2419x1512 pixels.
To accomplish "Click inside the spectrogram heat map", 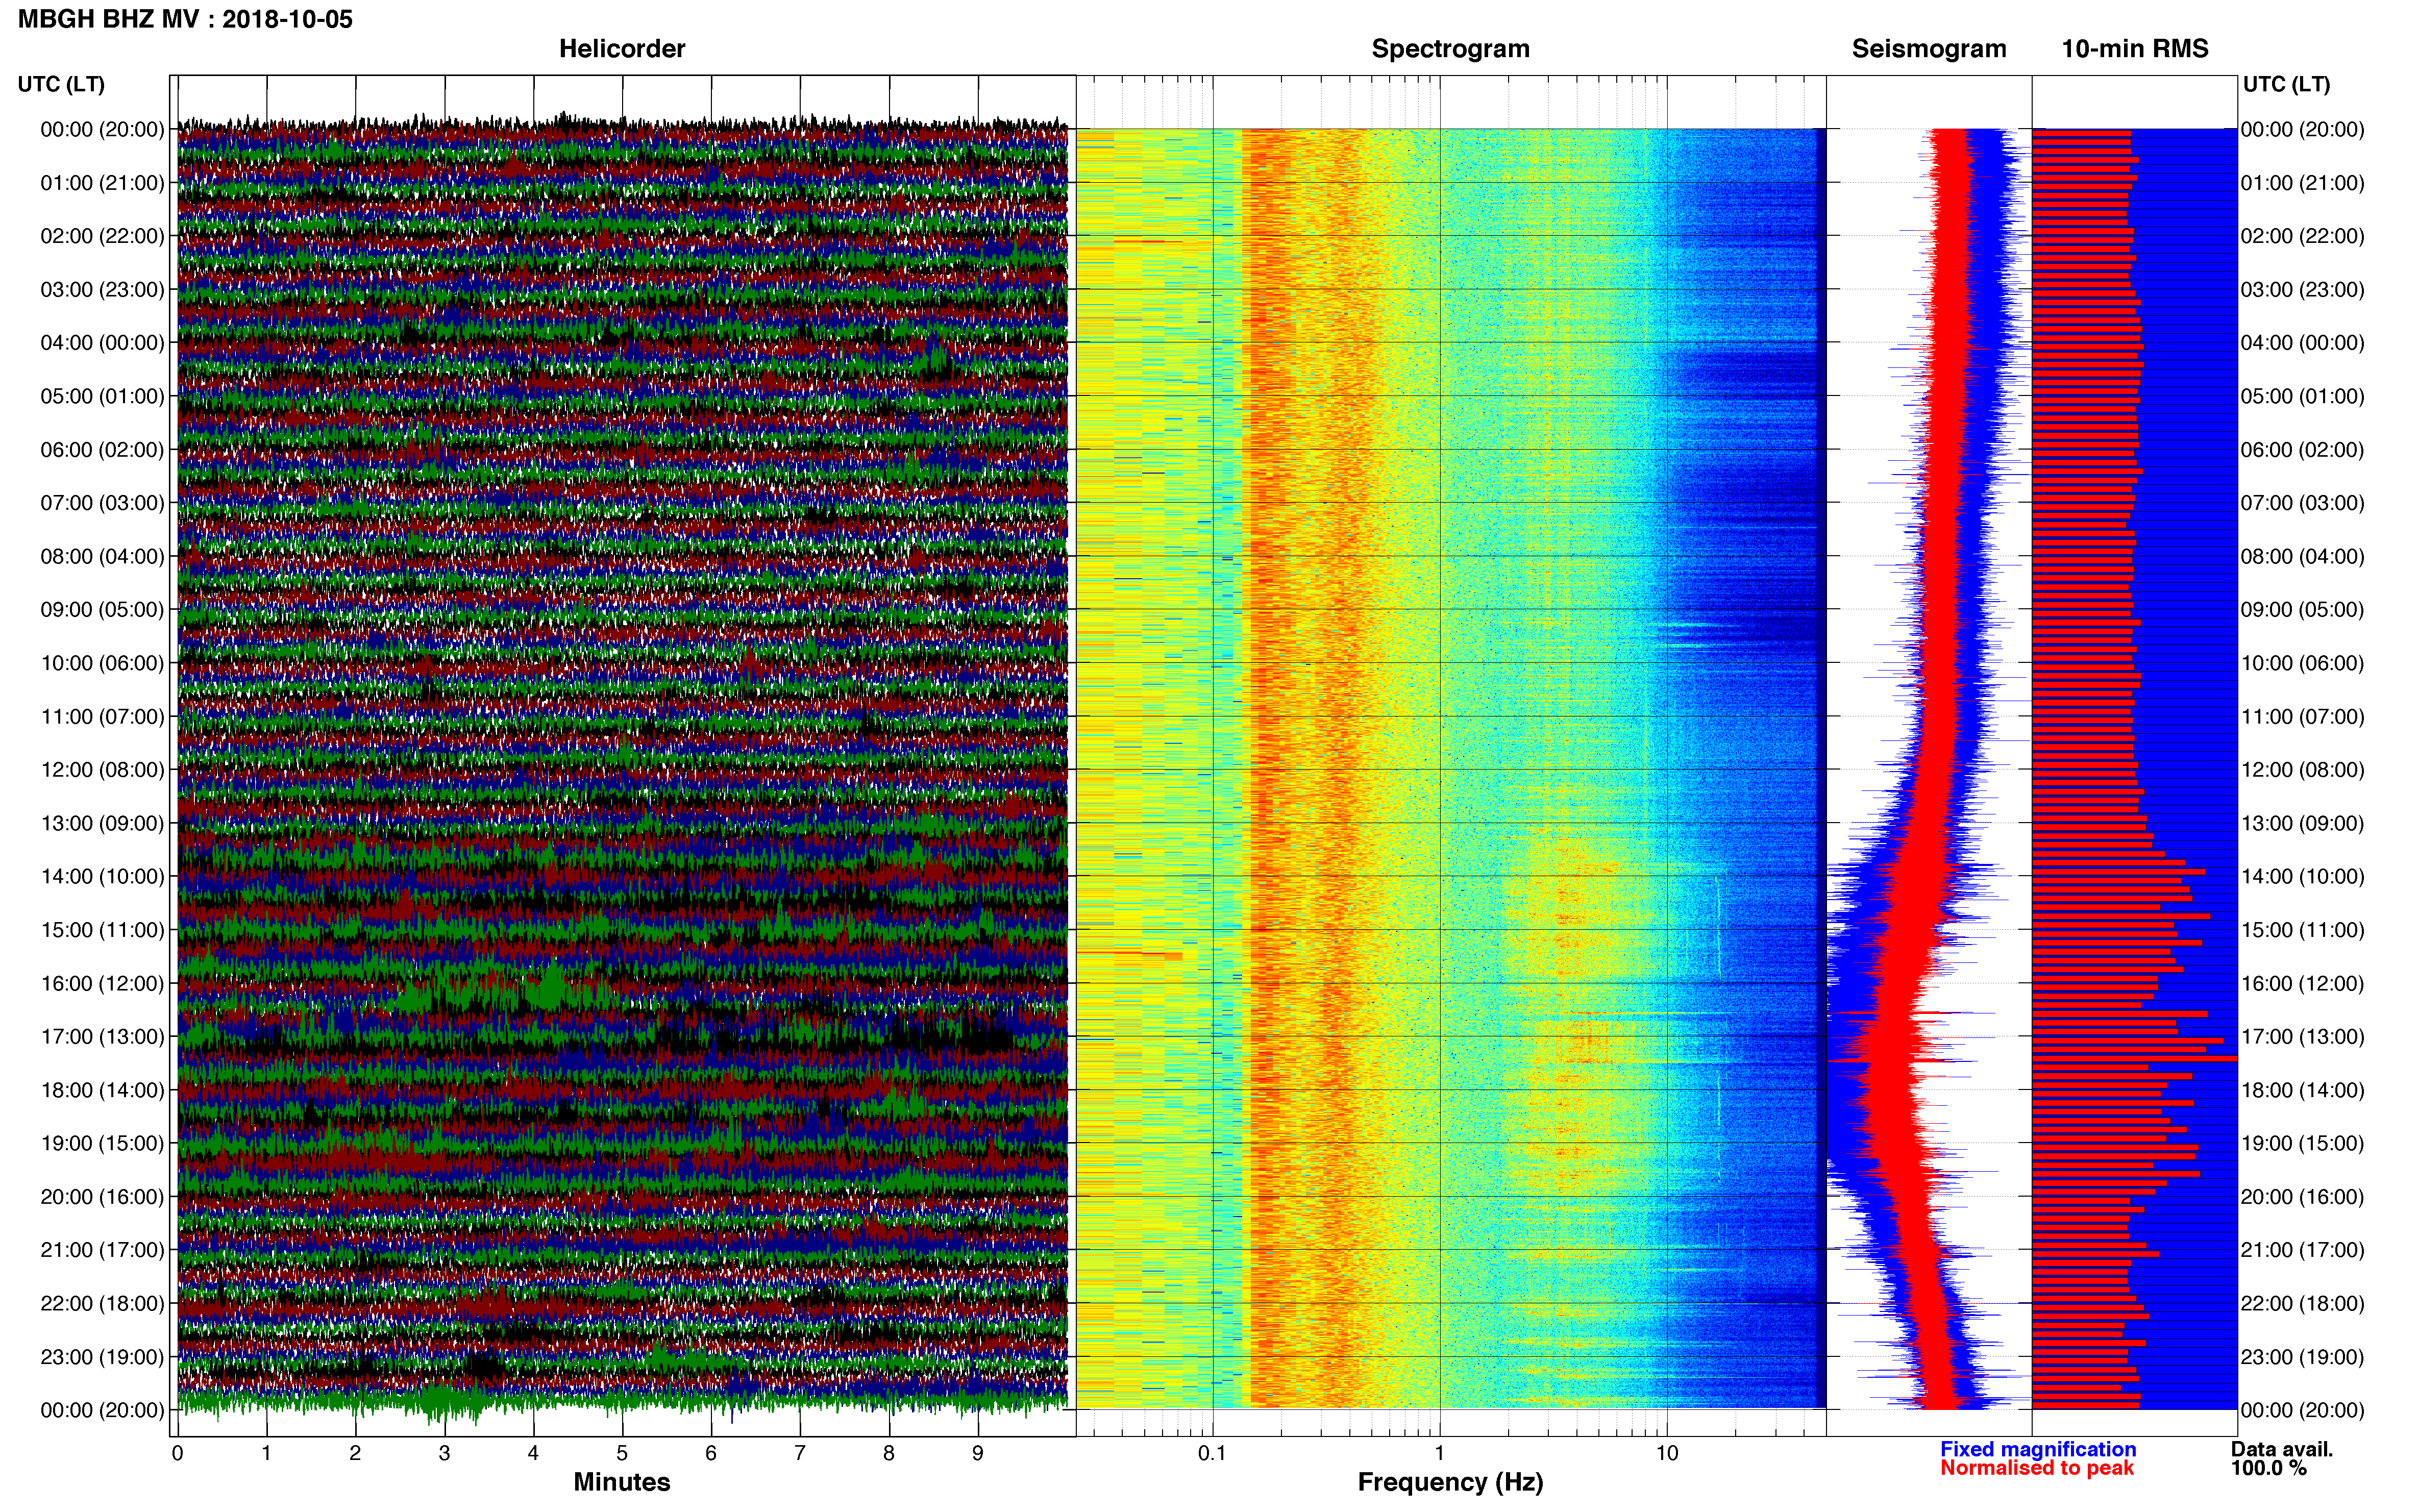I will [x=1450, y=769].
